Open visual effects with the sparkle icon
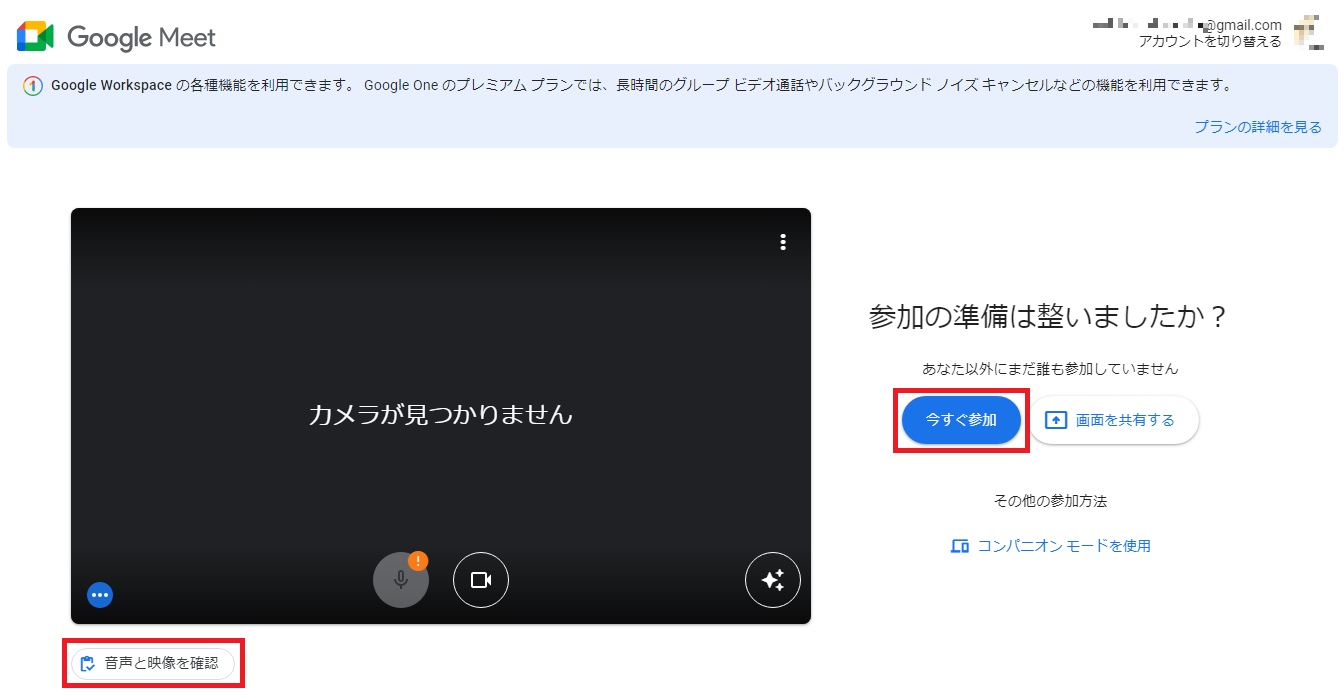Screen dimensions: 1344x700 click(772, 580)
